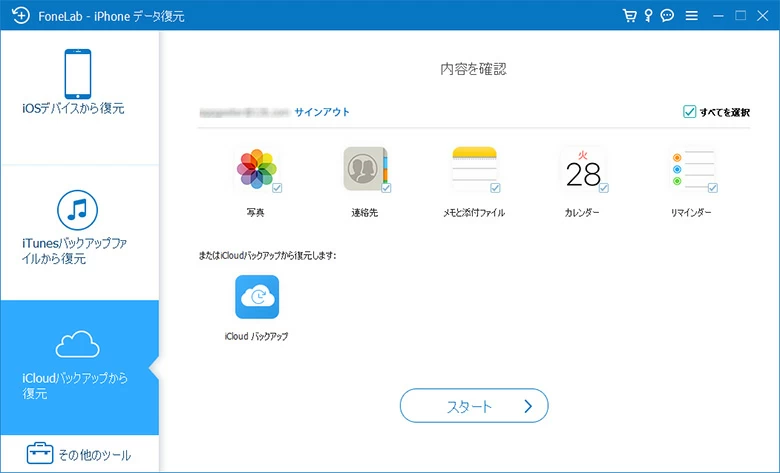Open the feedback chat bubble icon
The image size is (780, 473).
point(667,16)
